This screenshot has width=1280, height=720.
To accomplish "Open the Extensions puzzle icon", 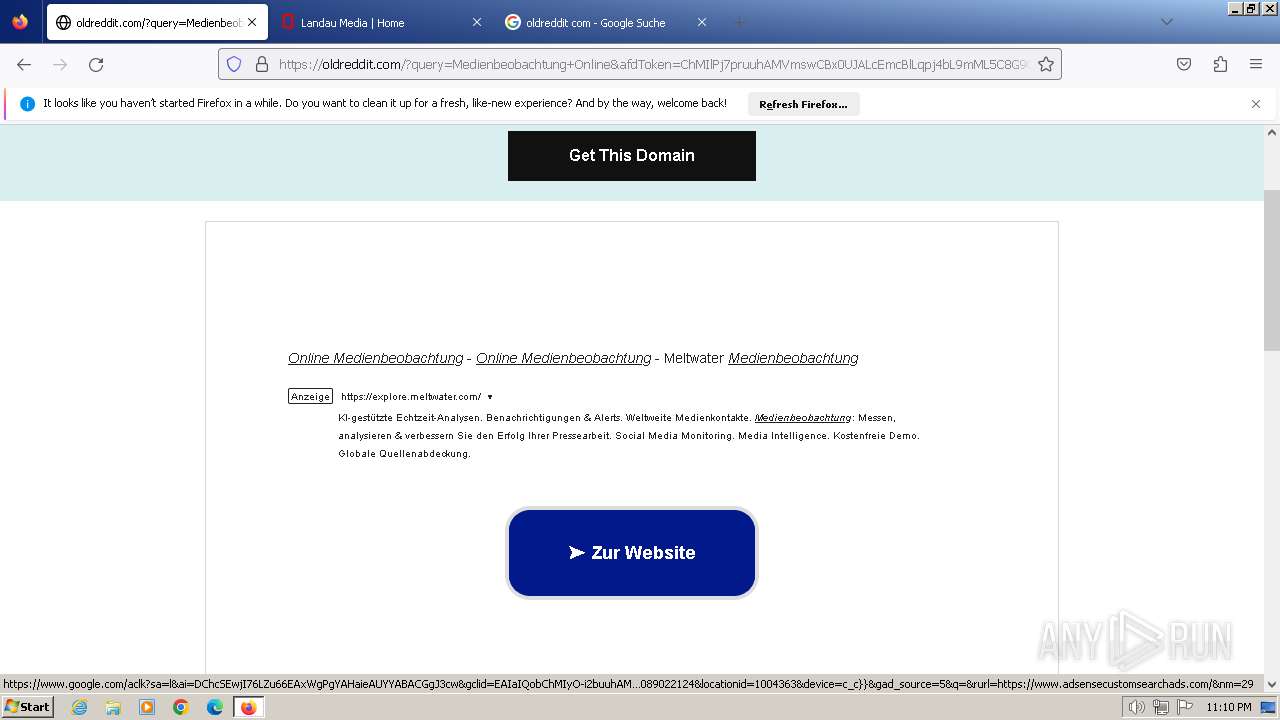I will point(1220,64).
